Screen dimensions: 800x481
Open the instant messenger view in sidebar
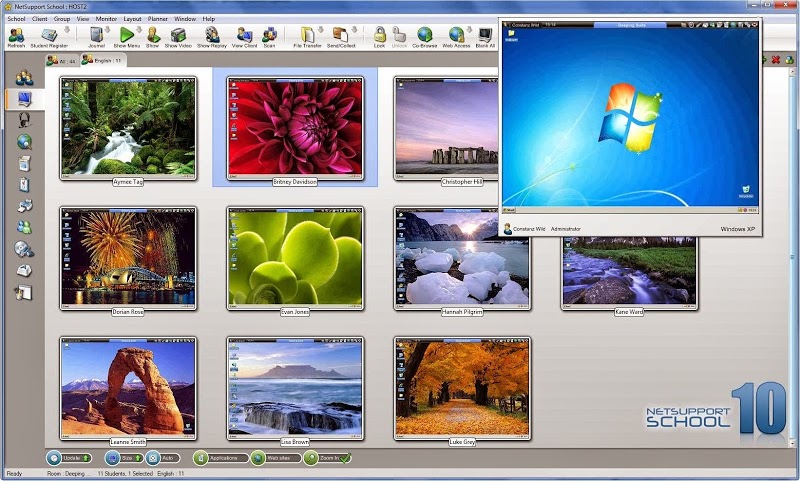tap(24, 227)
